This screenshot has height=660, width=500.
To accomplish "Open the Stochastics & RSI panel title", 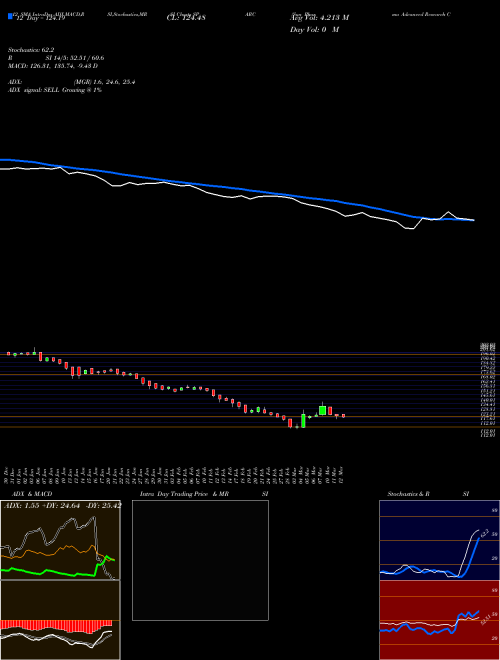I will tap(428, 494).
